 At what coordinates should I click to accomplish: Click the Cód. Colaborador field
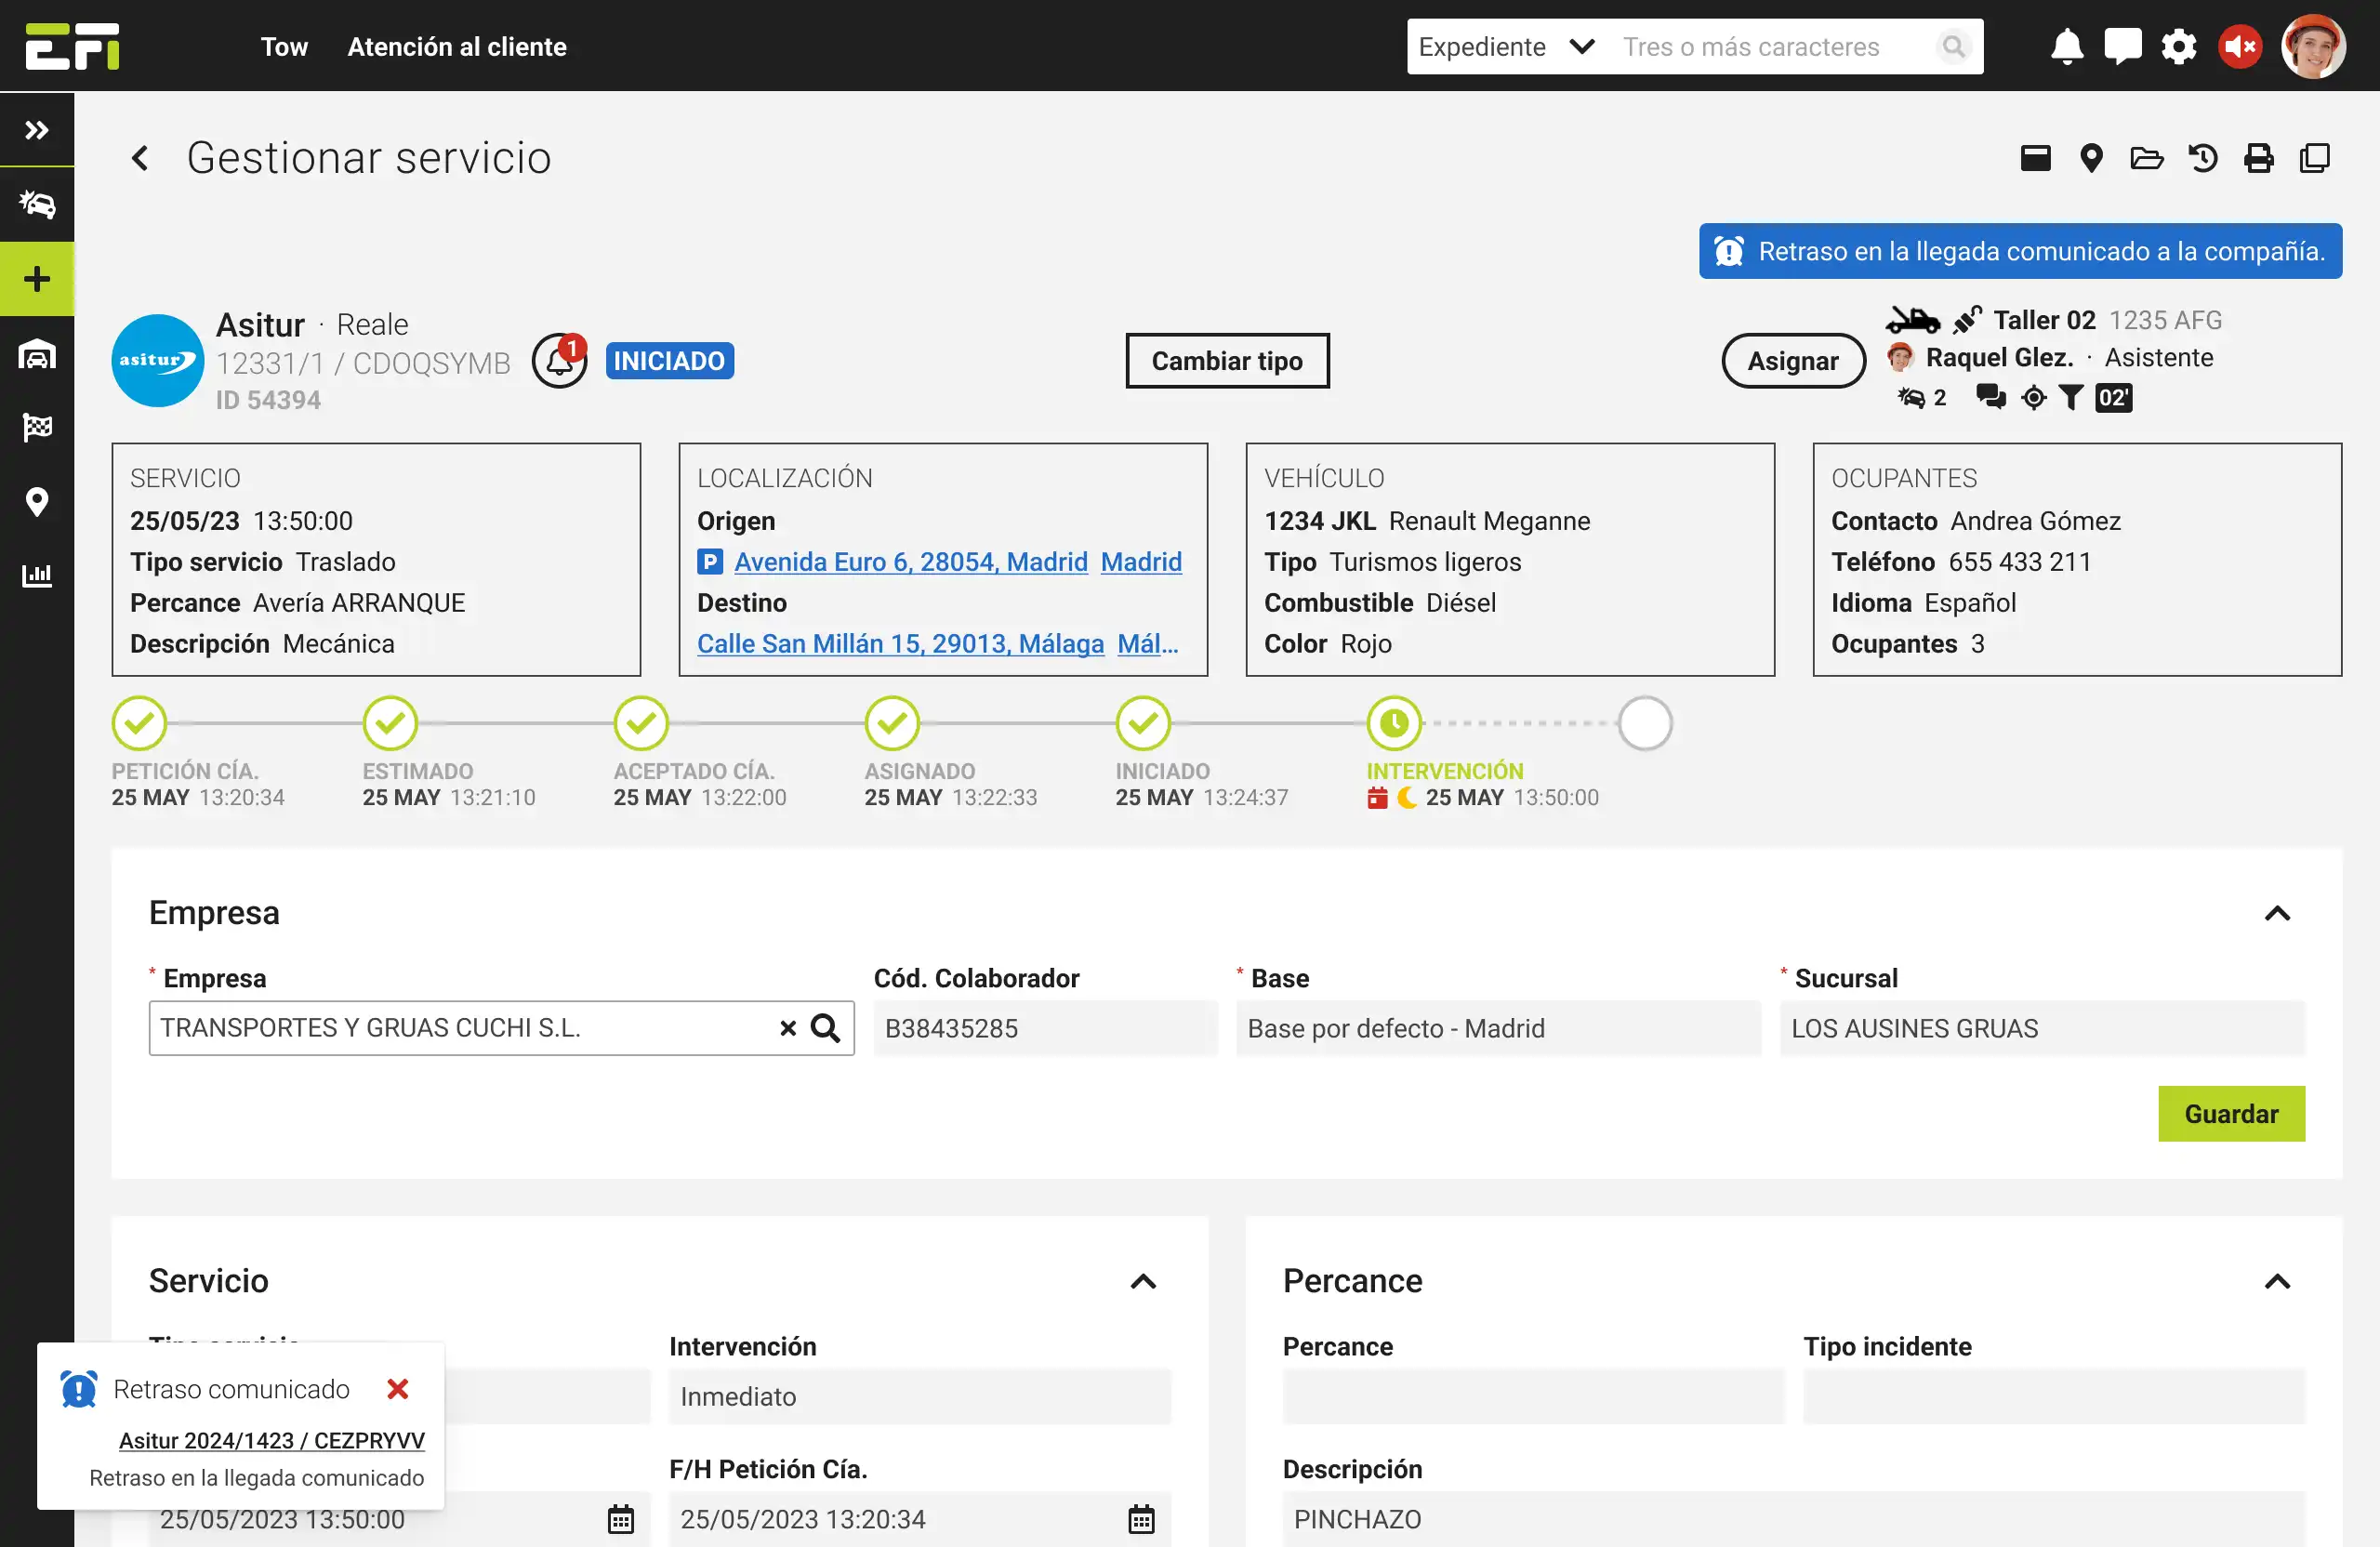(1045, 1028)
